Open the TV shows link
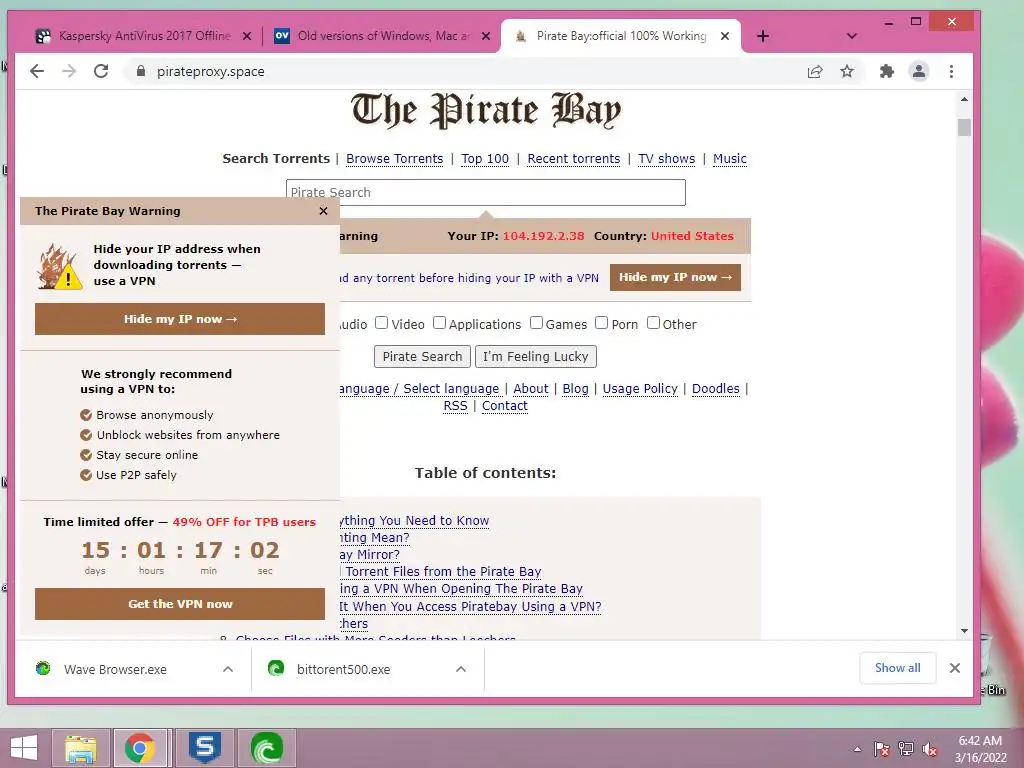Screen dimensions: 1024x768 click(666, 159)
